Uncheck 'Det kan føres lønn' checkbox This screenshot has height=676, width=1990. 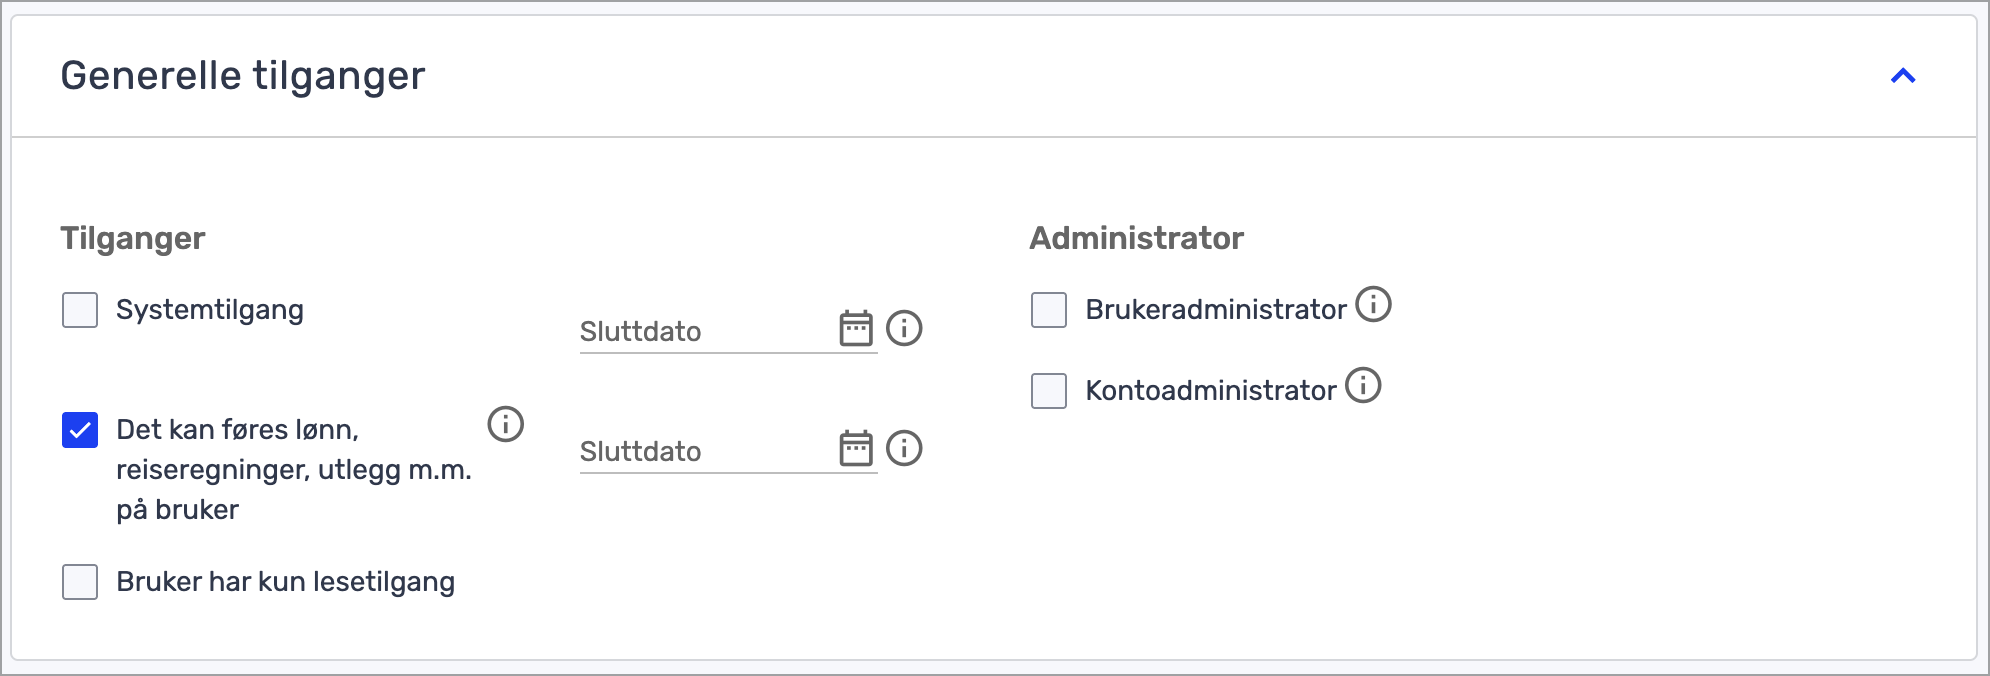tap(80, 430)
